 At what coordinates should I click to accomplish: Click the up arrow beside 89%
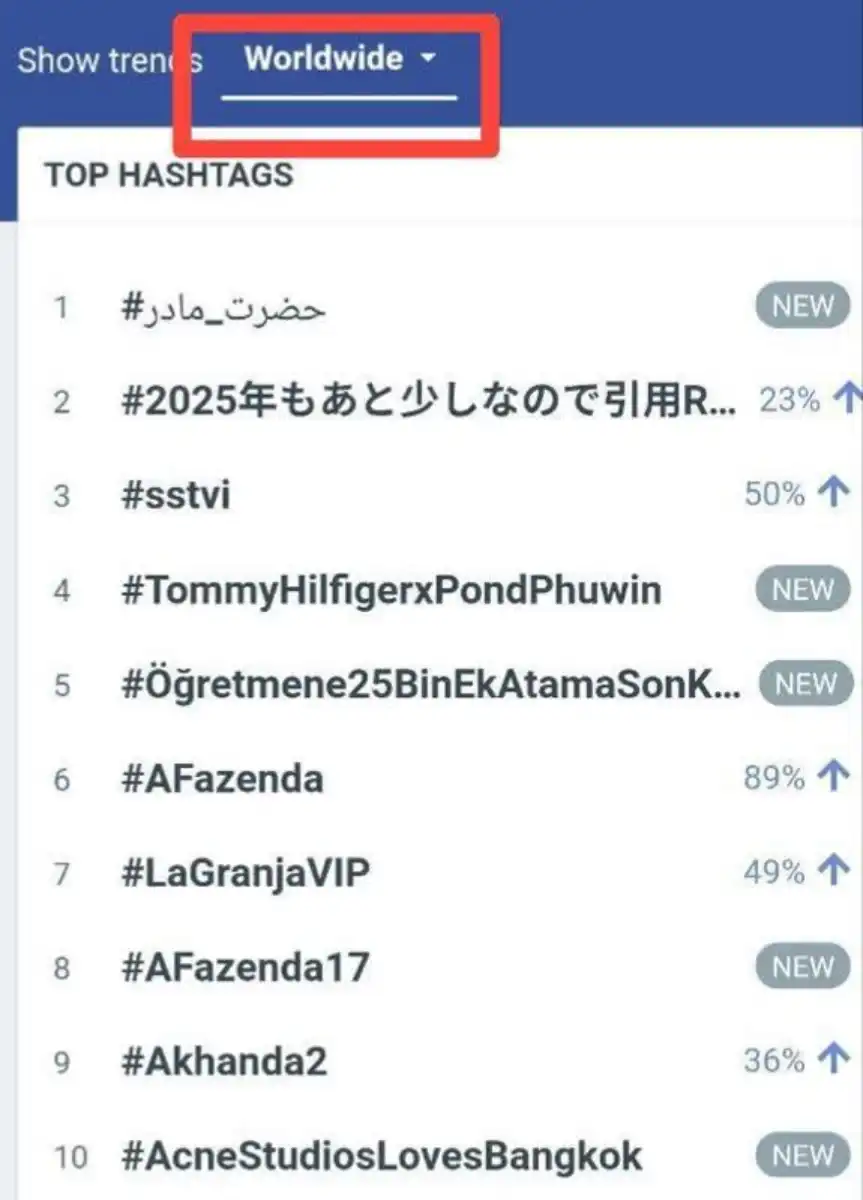pos(833,778)
